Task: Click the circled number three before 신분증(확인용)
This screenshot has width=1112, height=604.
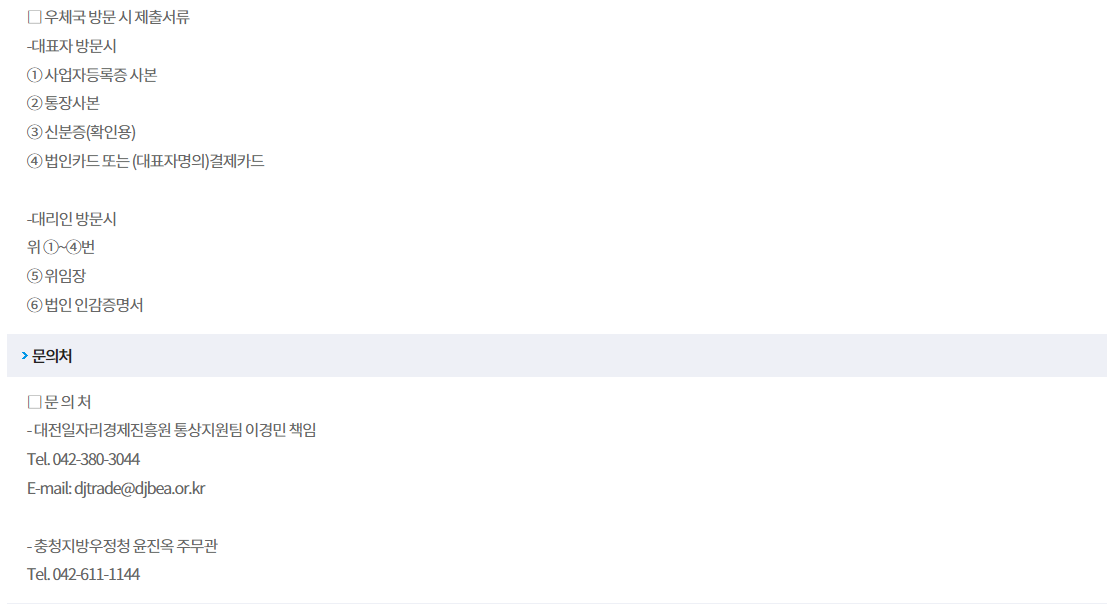Action: click(34, 133)
